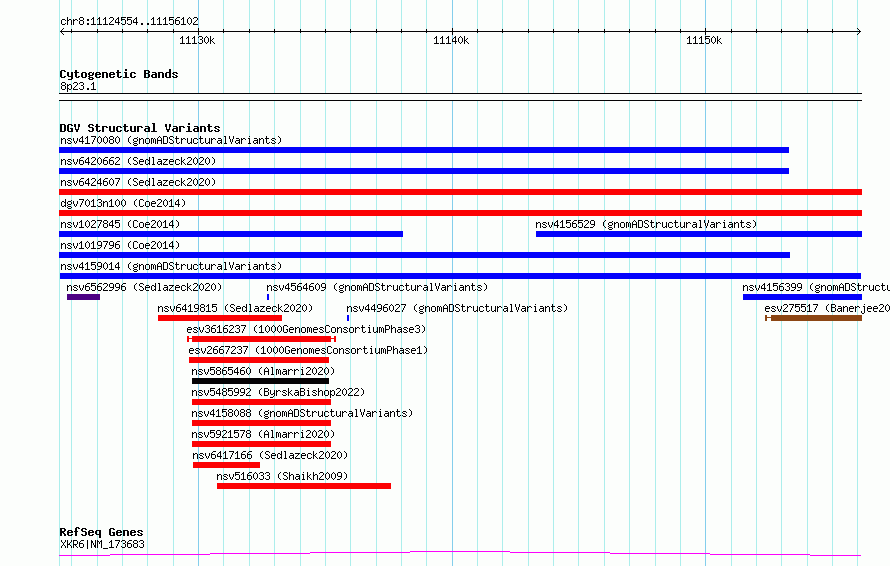Viewport: 890px width, 566px height.
Task: Click the small blue nsv4564609 marker
Action: pyautogui.click(x=268, y=297)
